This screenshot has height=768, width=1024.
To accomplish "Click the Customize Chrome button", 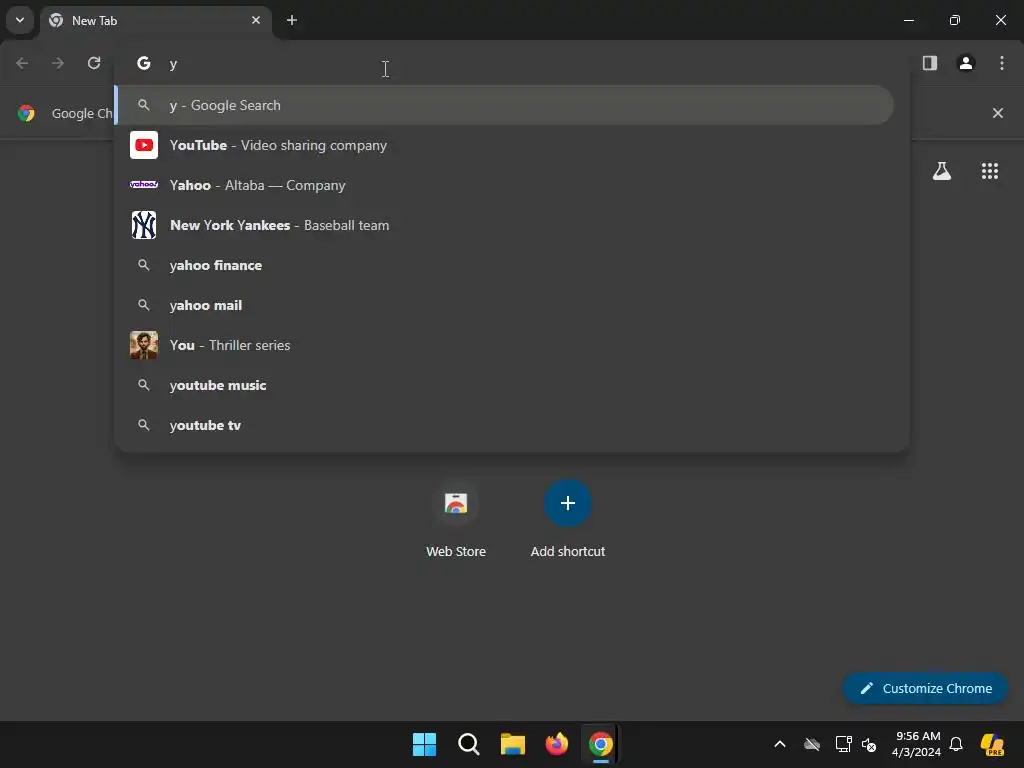I will [x=925, y=688].
